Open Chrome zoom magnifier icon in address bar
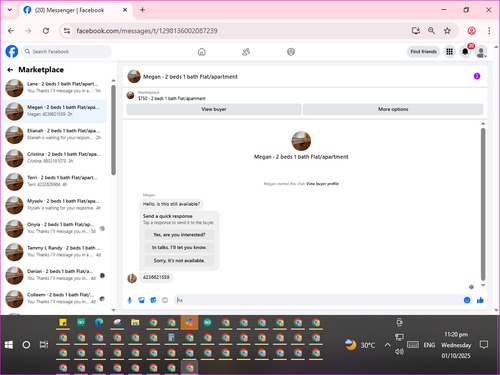Viewport: 500px width, 375px height. click(431, 31)
